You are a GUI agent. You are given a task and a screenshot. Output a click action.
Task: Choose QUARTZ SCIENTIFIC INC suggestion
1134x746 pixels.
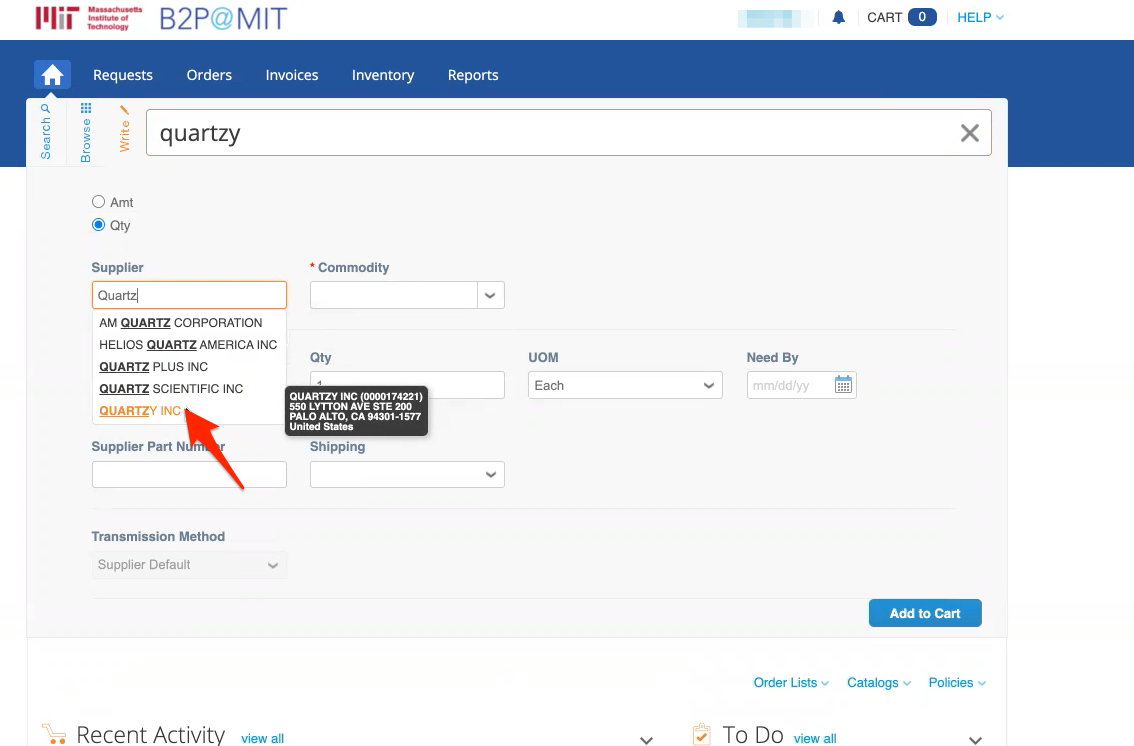(x=171, y=389)
